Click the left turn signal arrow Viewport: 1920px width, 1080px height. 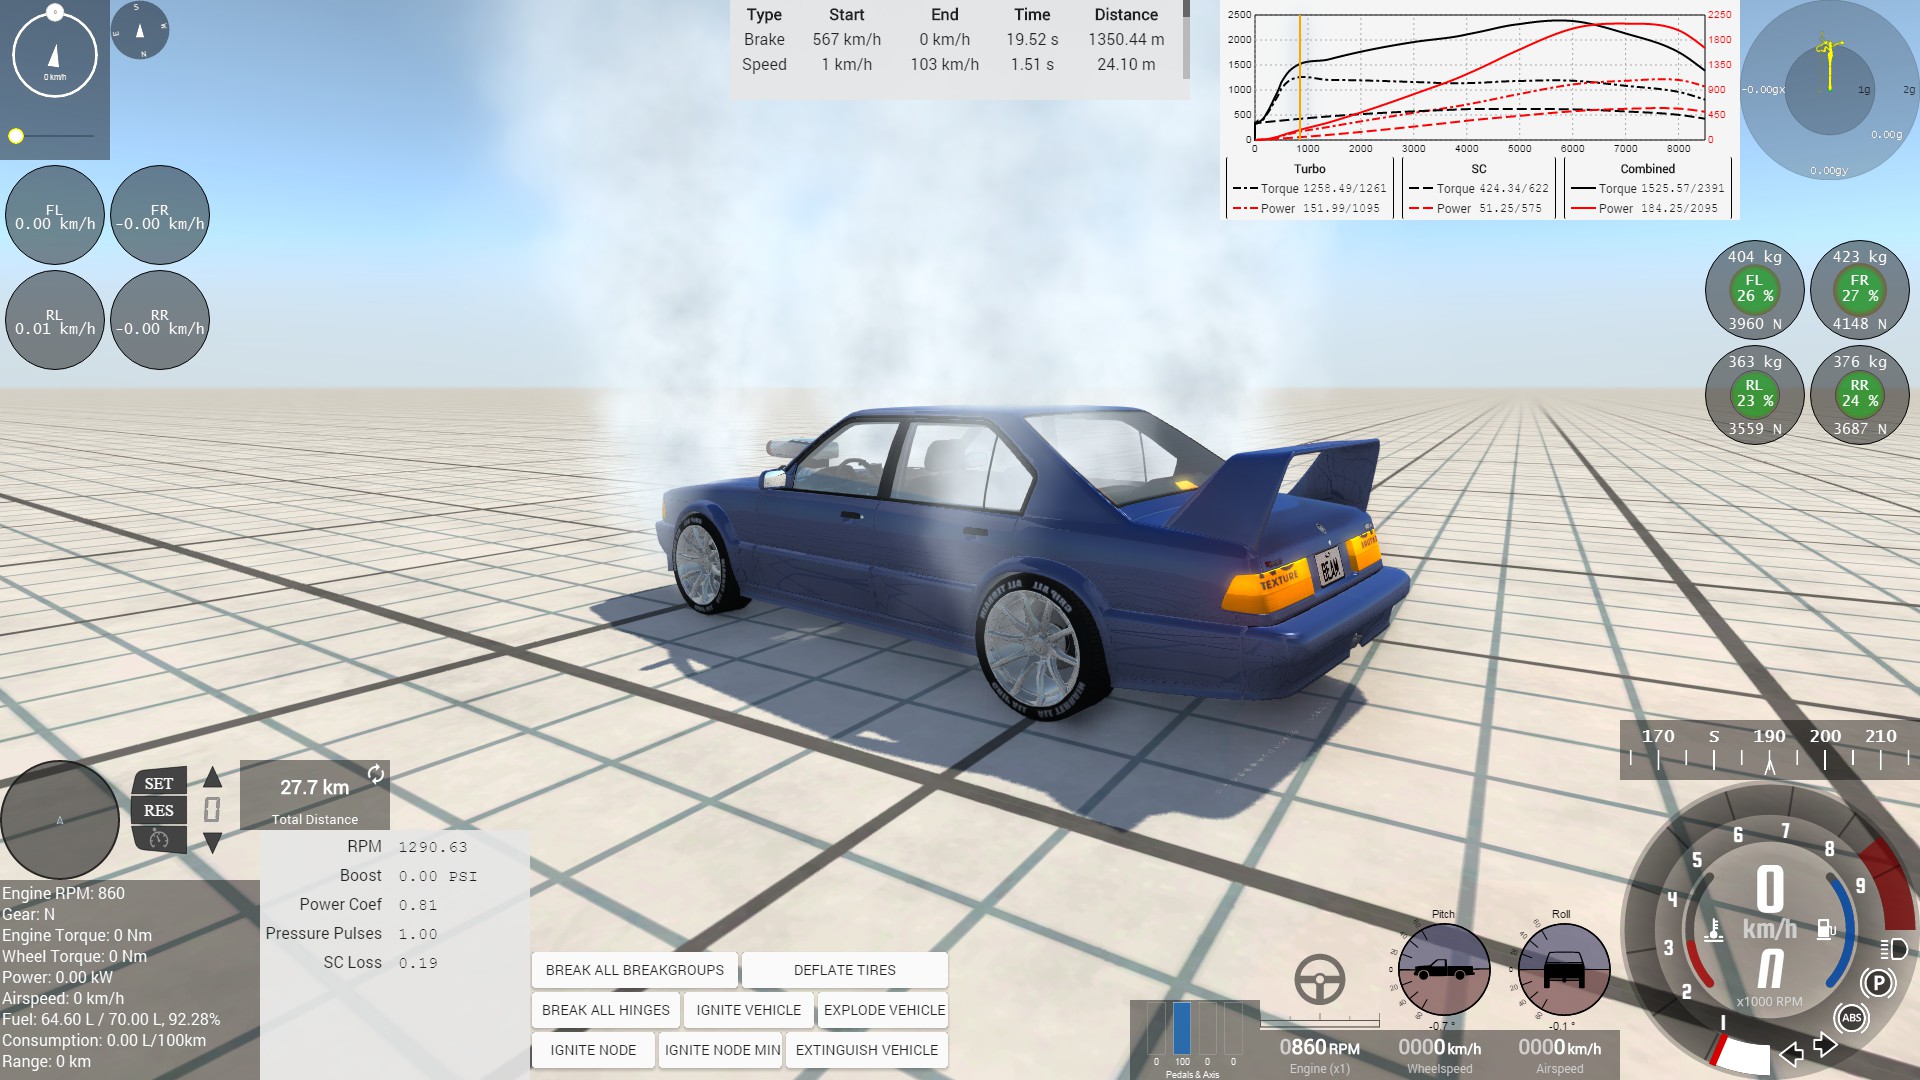[x=1792, y=1054]
